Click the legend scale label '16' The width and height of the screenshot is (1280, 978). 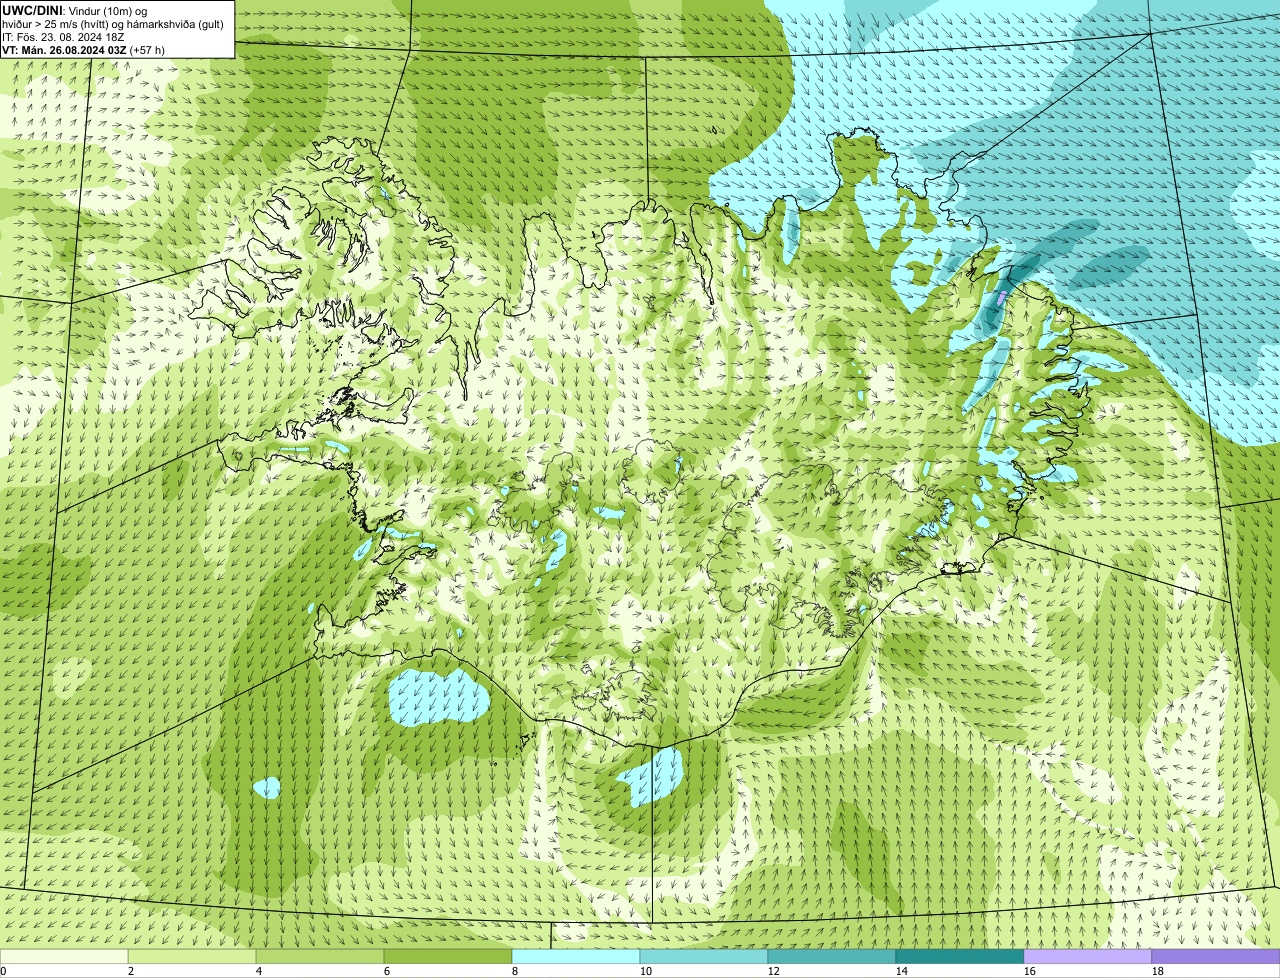1030,971
